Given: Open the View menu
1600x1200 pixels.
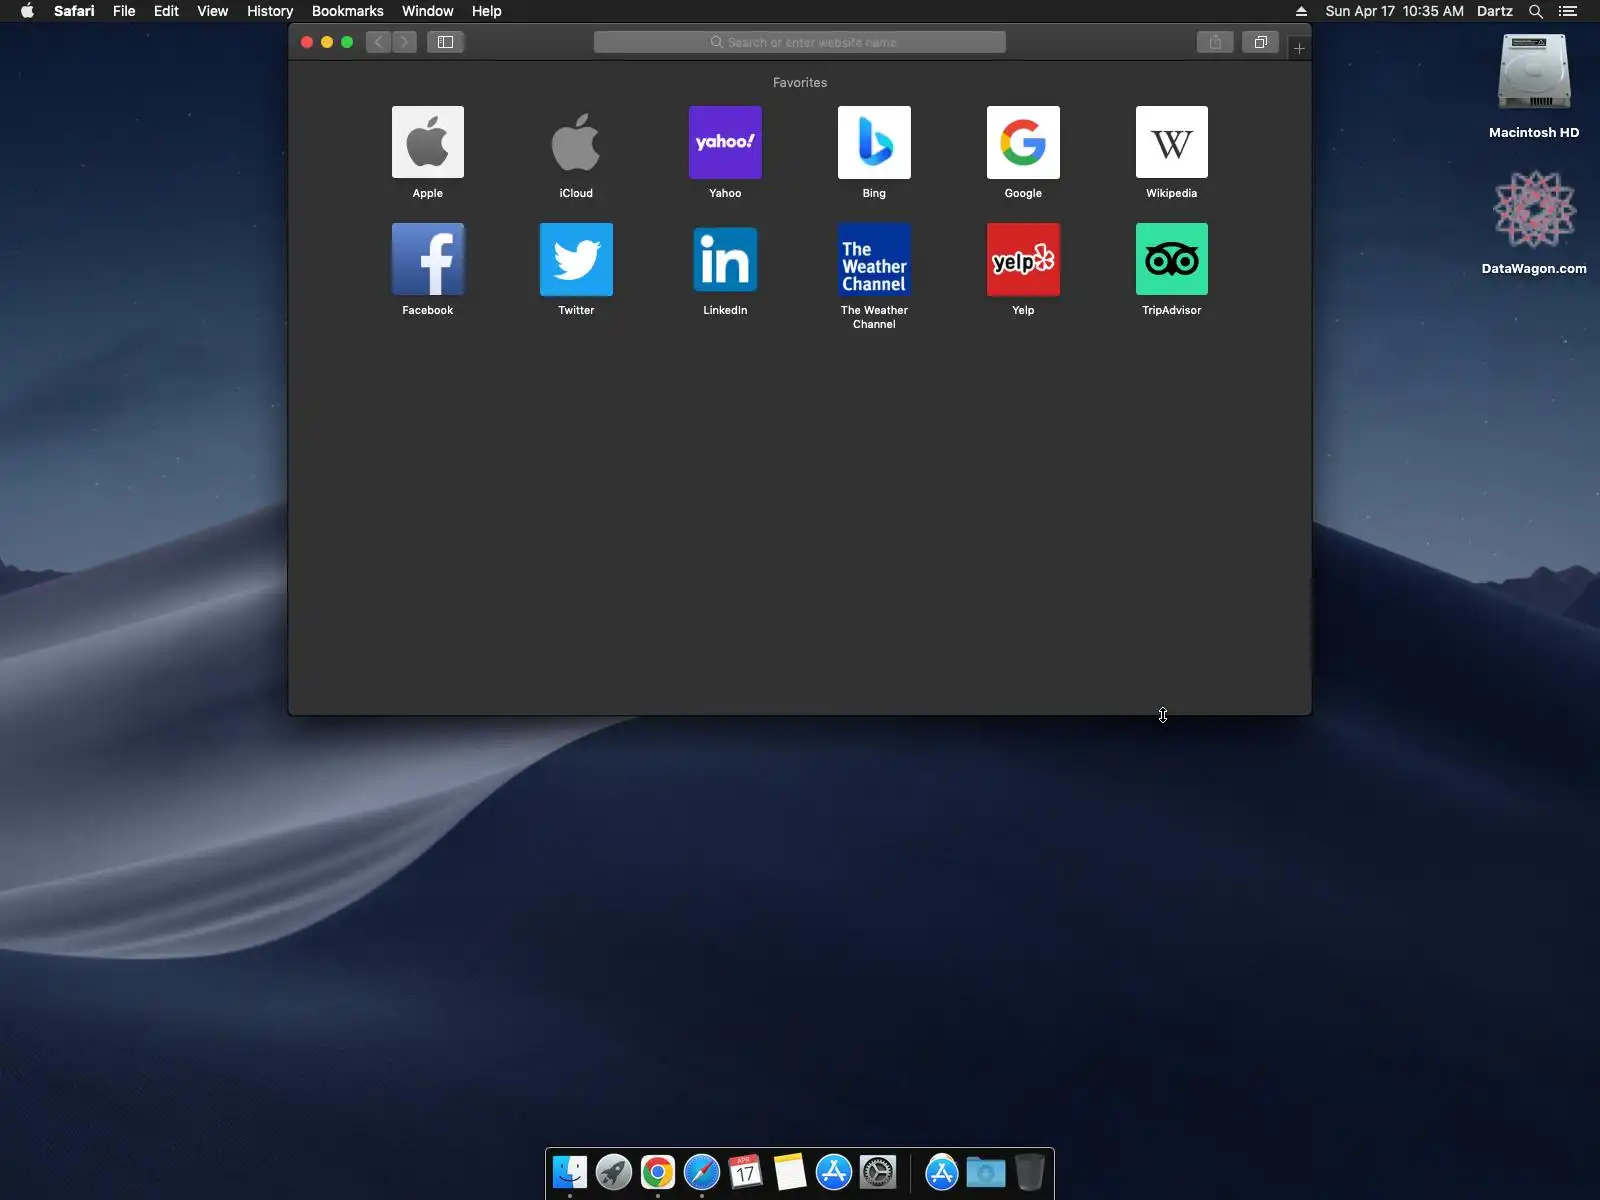Looking at the screenshot, I should point(213,11).
